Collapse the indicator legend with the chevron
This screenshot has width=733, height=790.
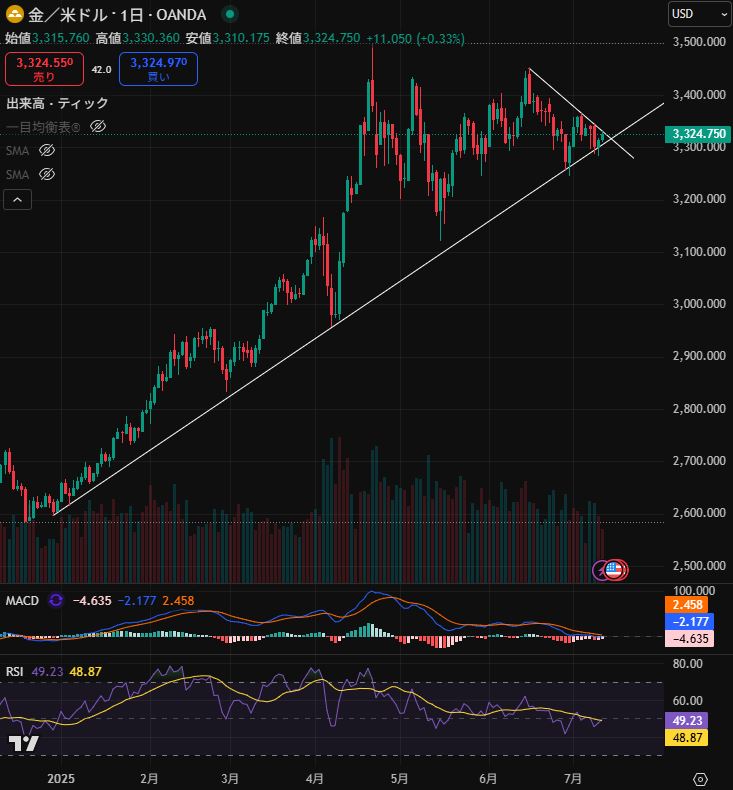tap(18, 200)
